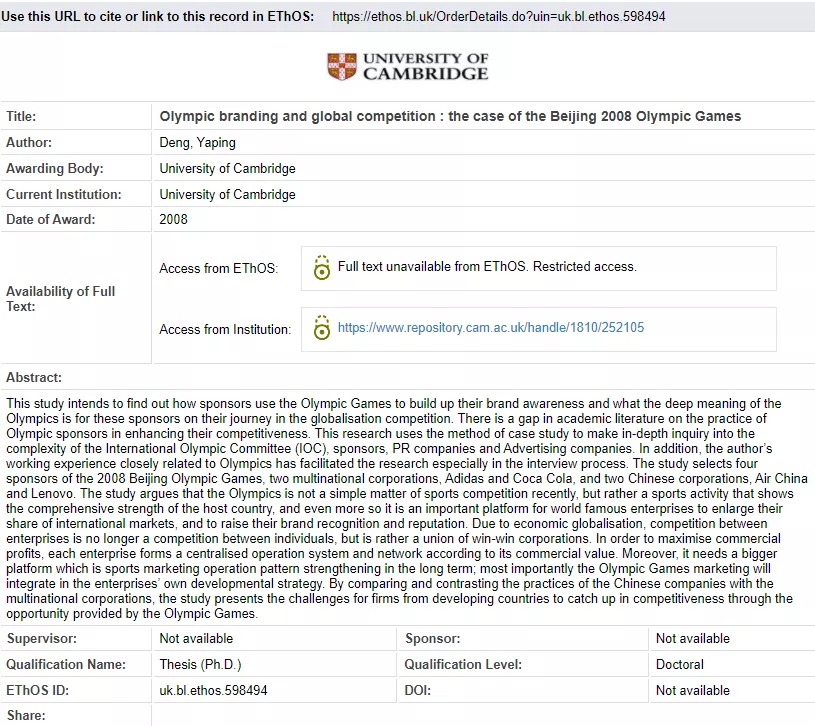The height and width of the screenshot is (726, 815).
Task: Click the Share row label
Action: click(x=25, y=716)
